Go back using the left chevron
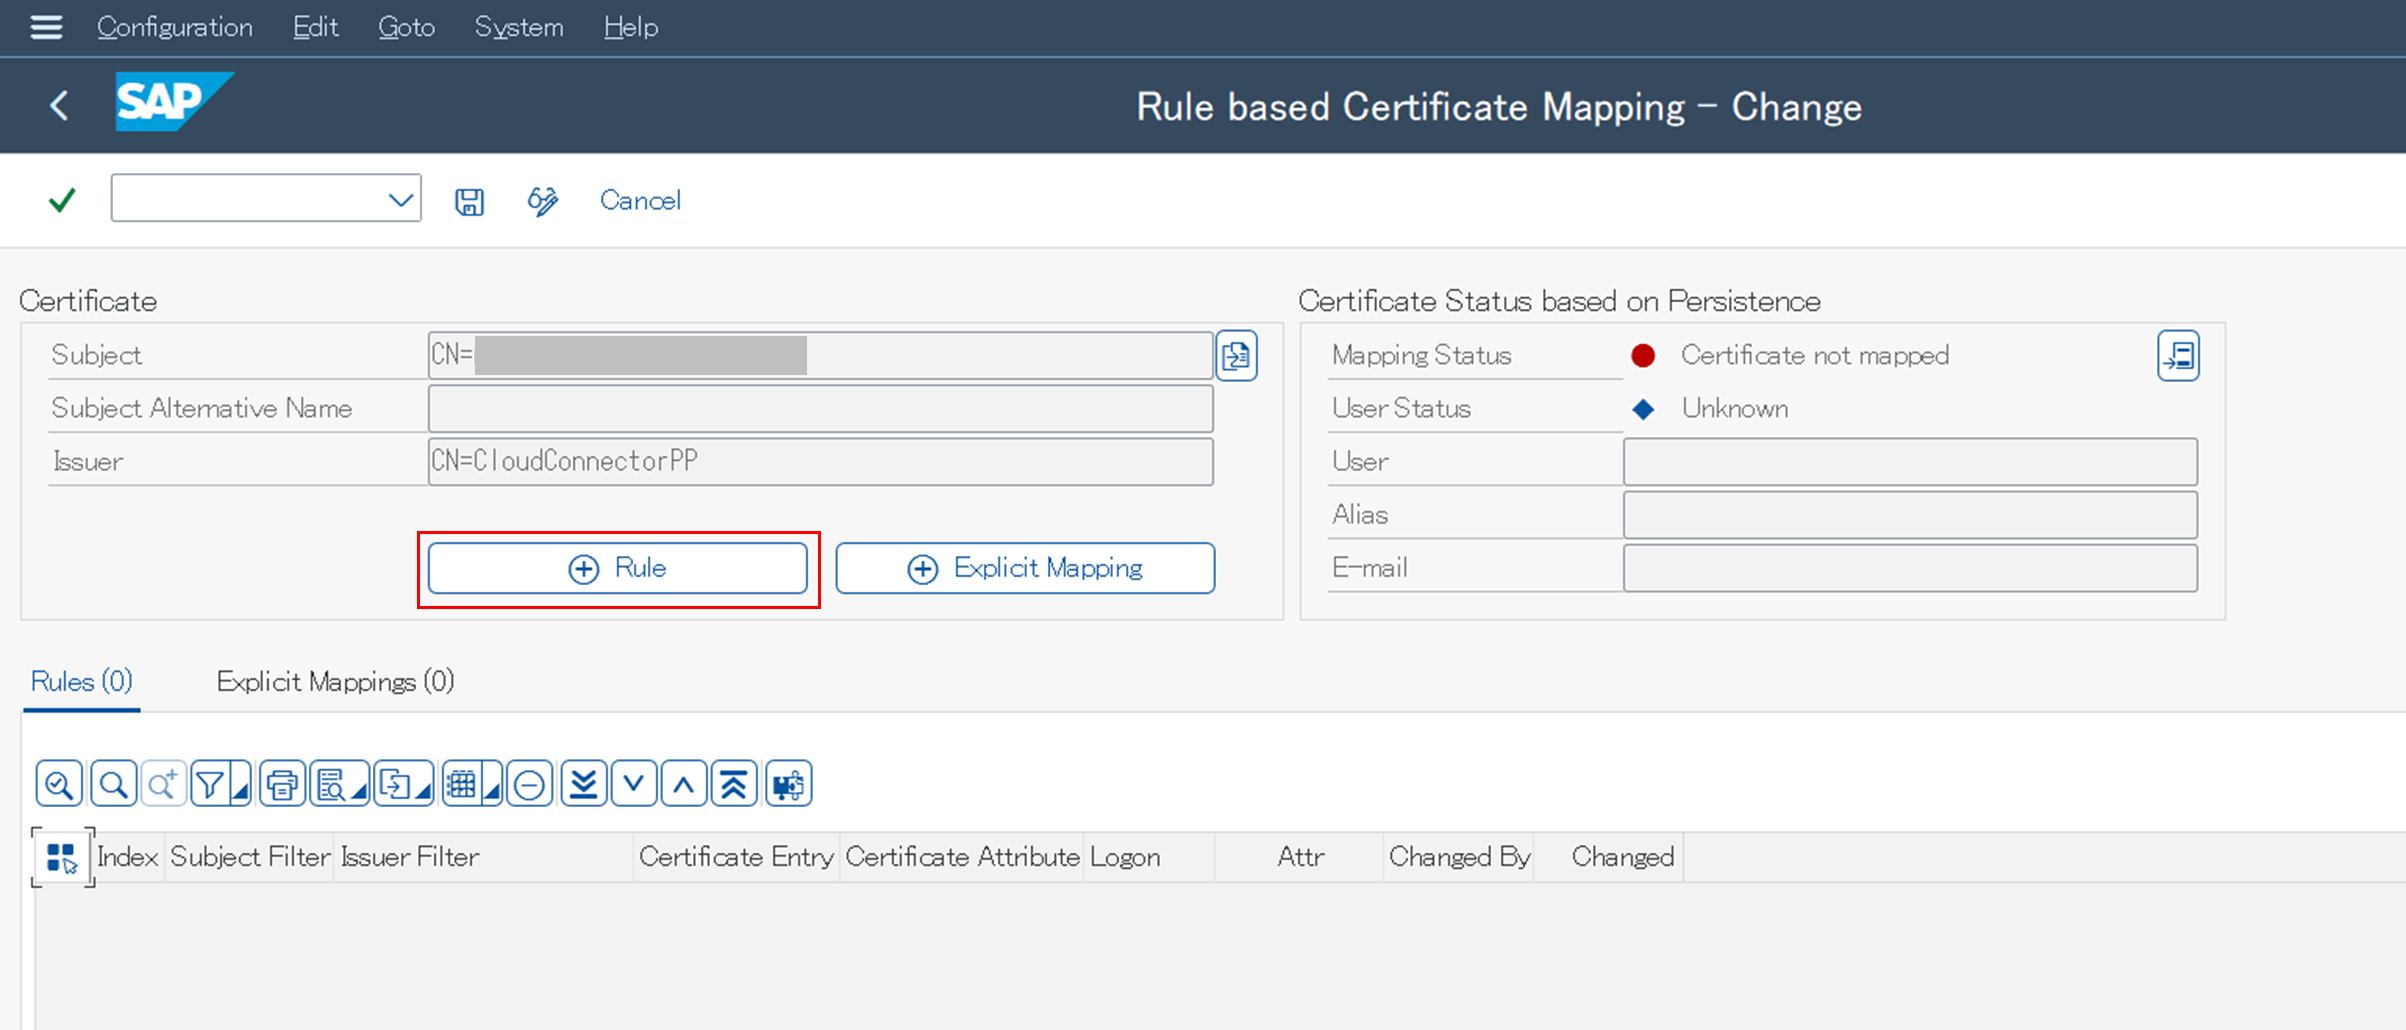This screenshot has height=1030, width=2406. pos(59,105)
